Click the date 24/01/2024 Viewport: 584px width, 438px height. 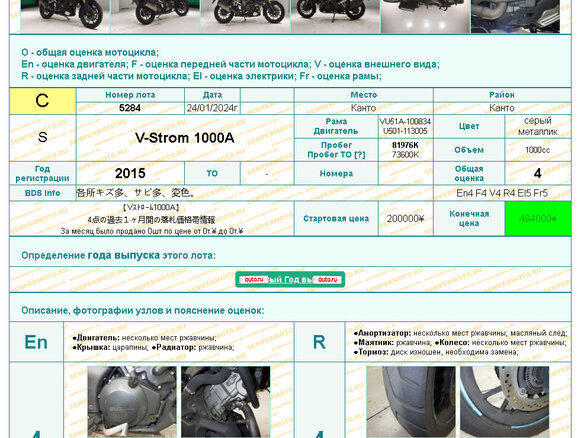point(212,108)
